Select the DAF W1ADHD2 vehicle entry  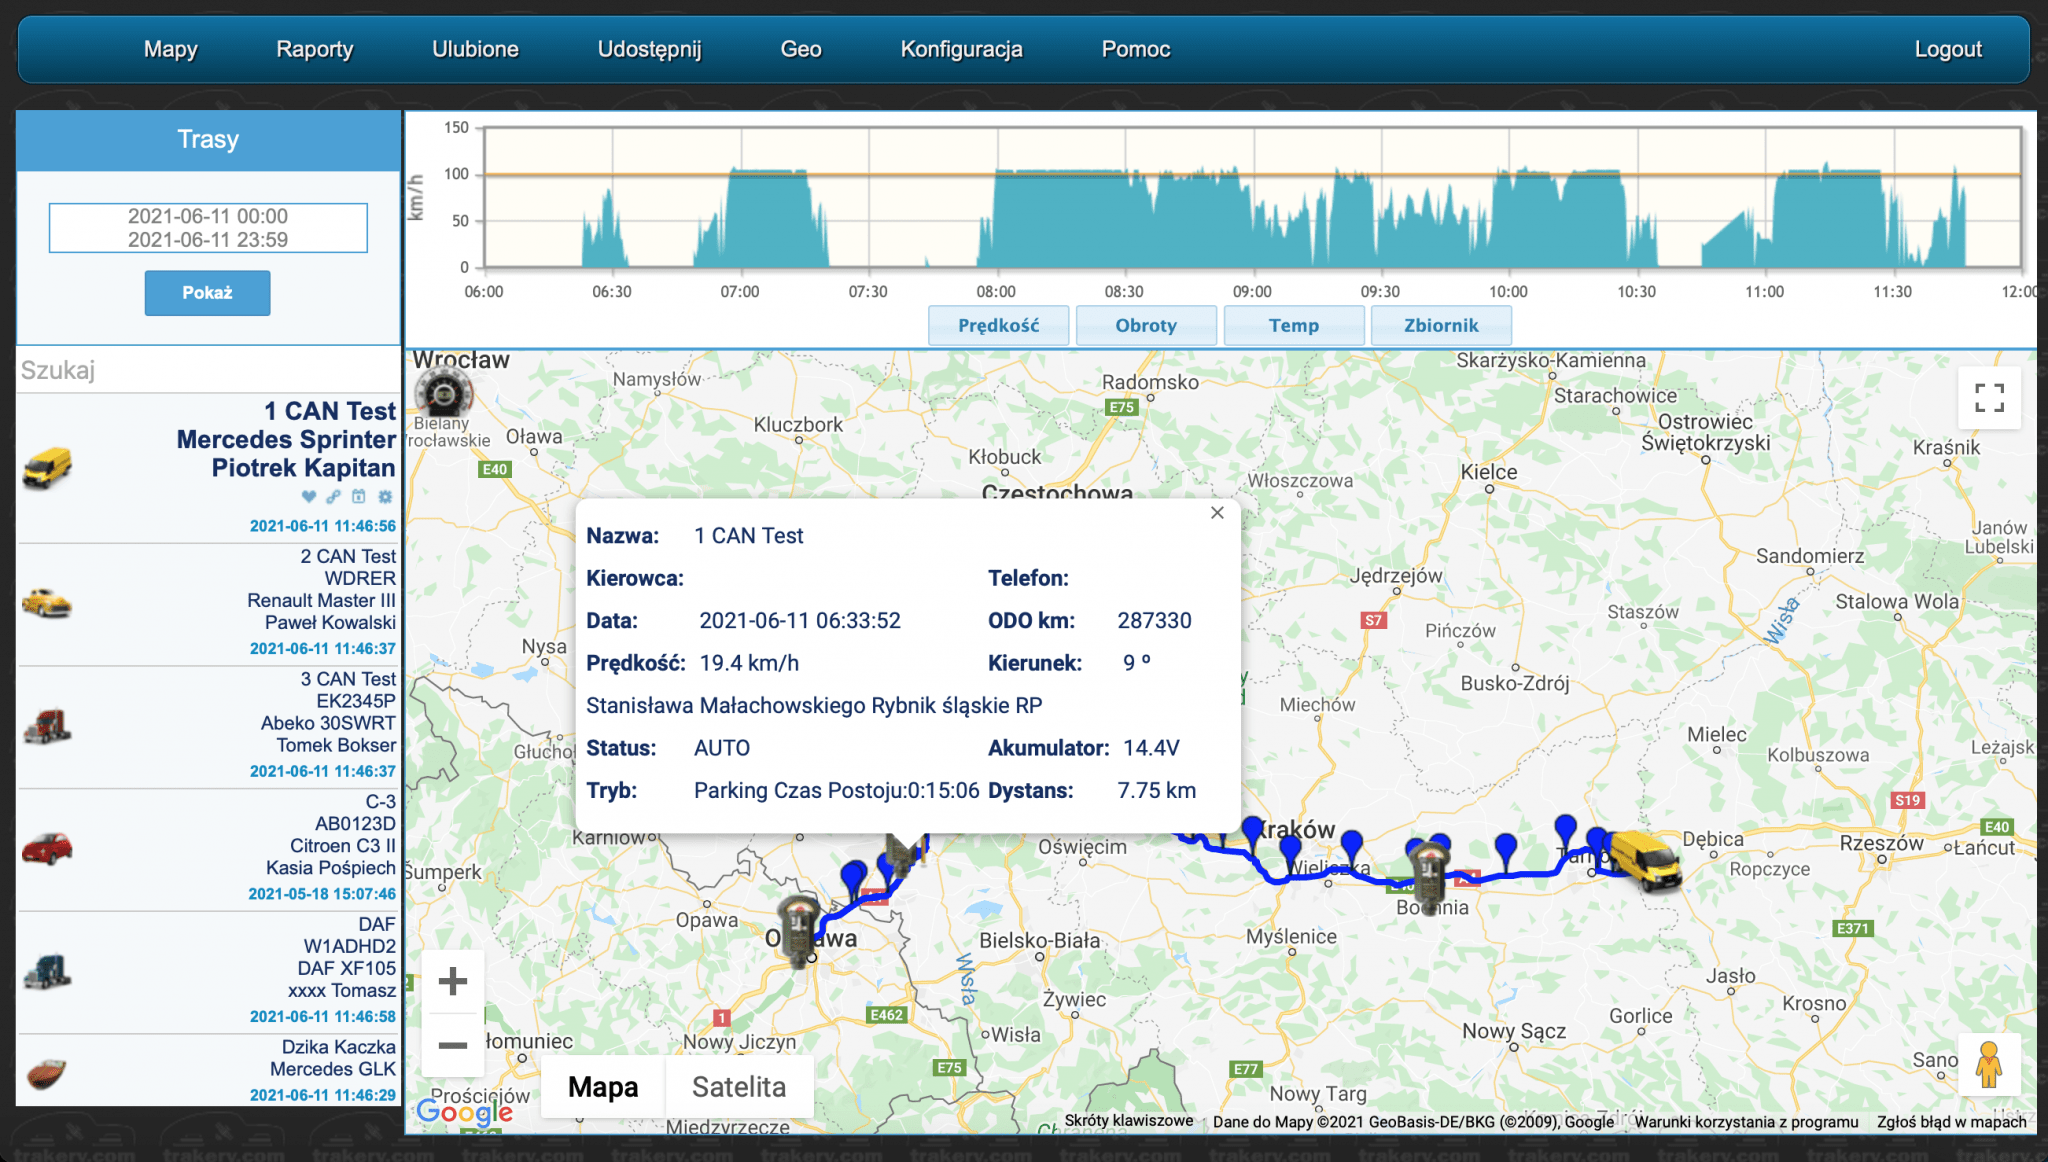point(208,972)
